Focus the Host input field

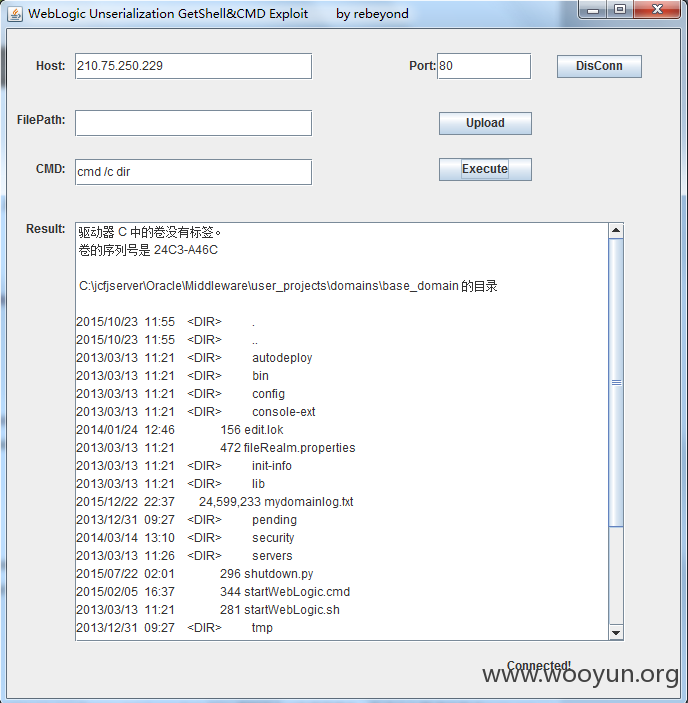coord(193,66)
